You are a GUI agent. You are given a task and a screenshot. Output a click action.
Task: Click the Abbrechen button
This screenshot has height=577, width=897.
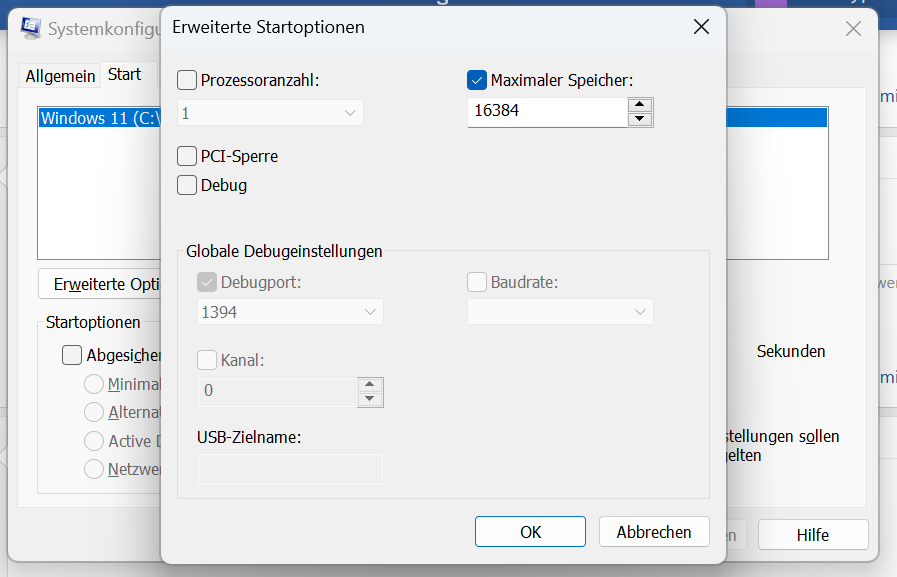[x=654, y=532]
